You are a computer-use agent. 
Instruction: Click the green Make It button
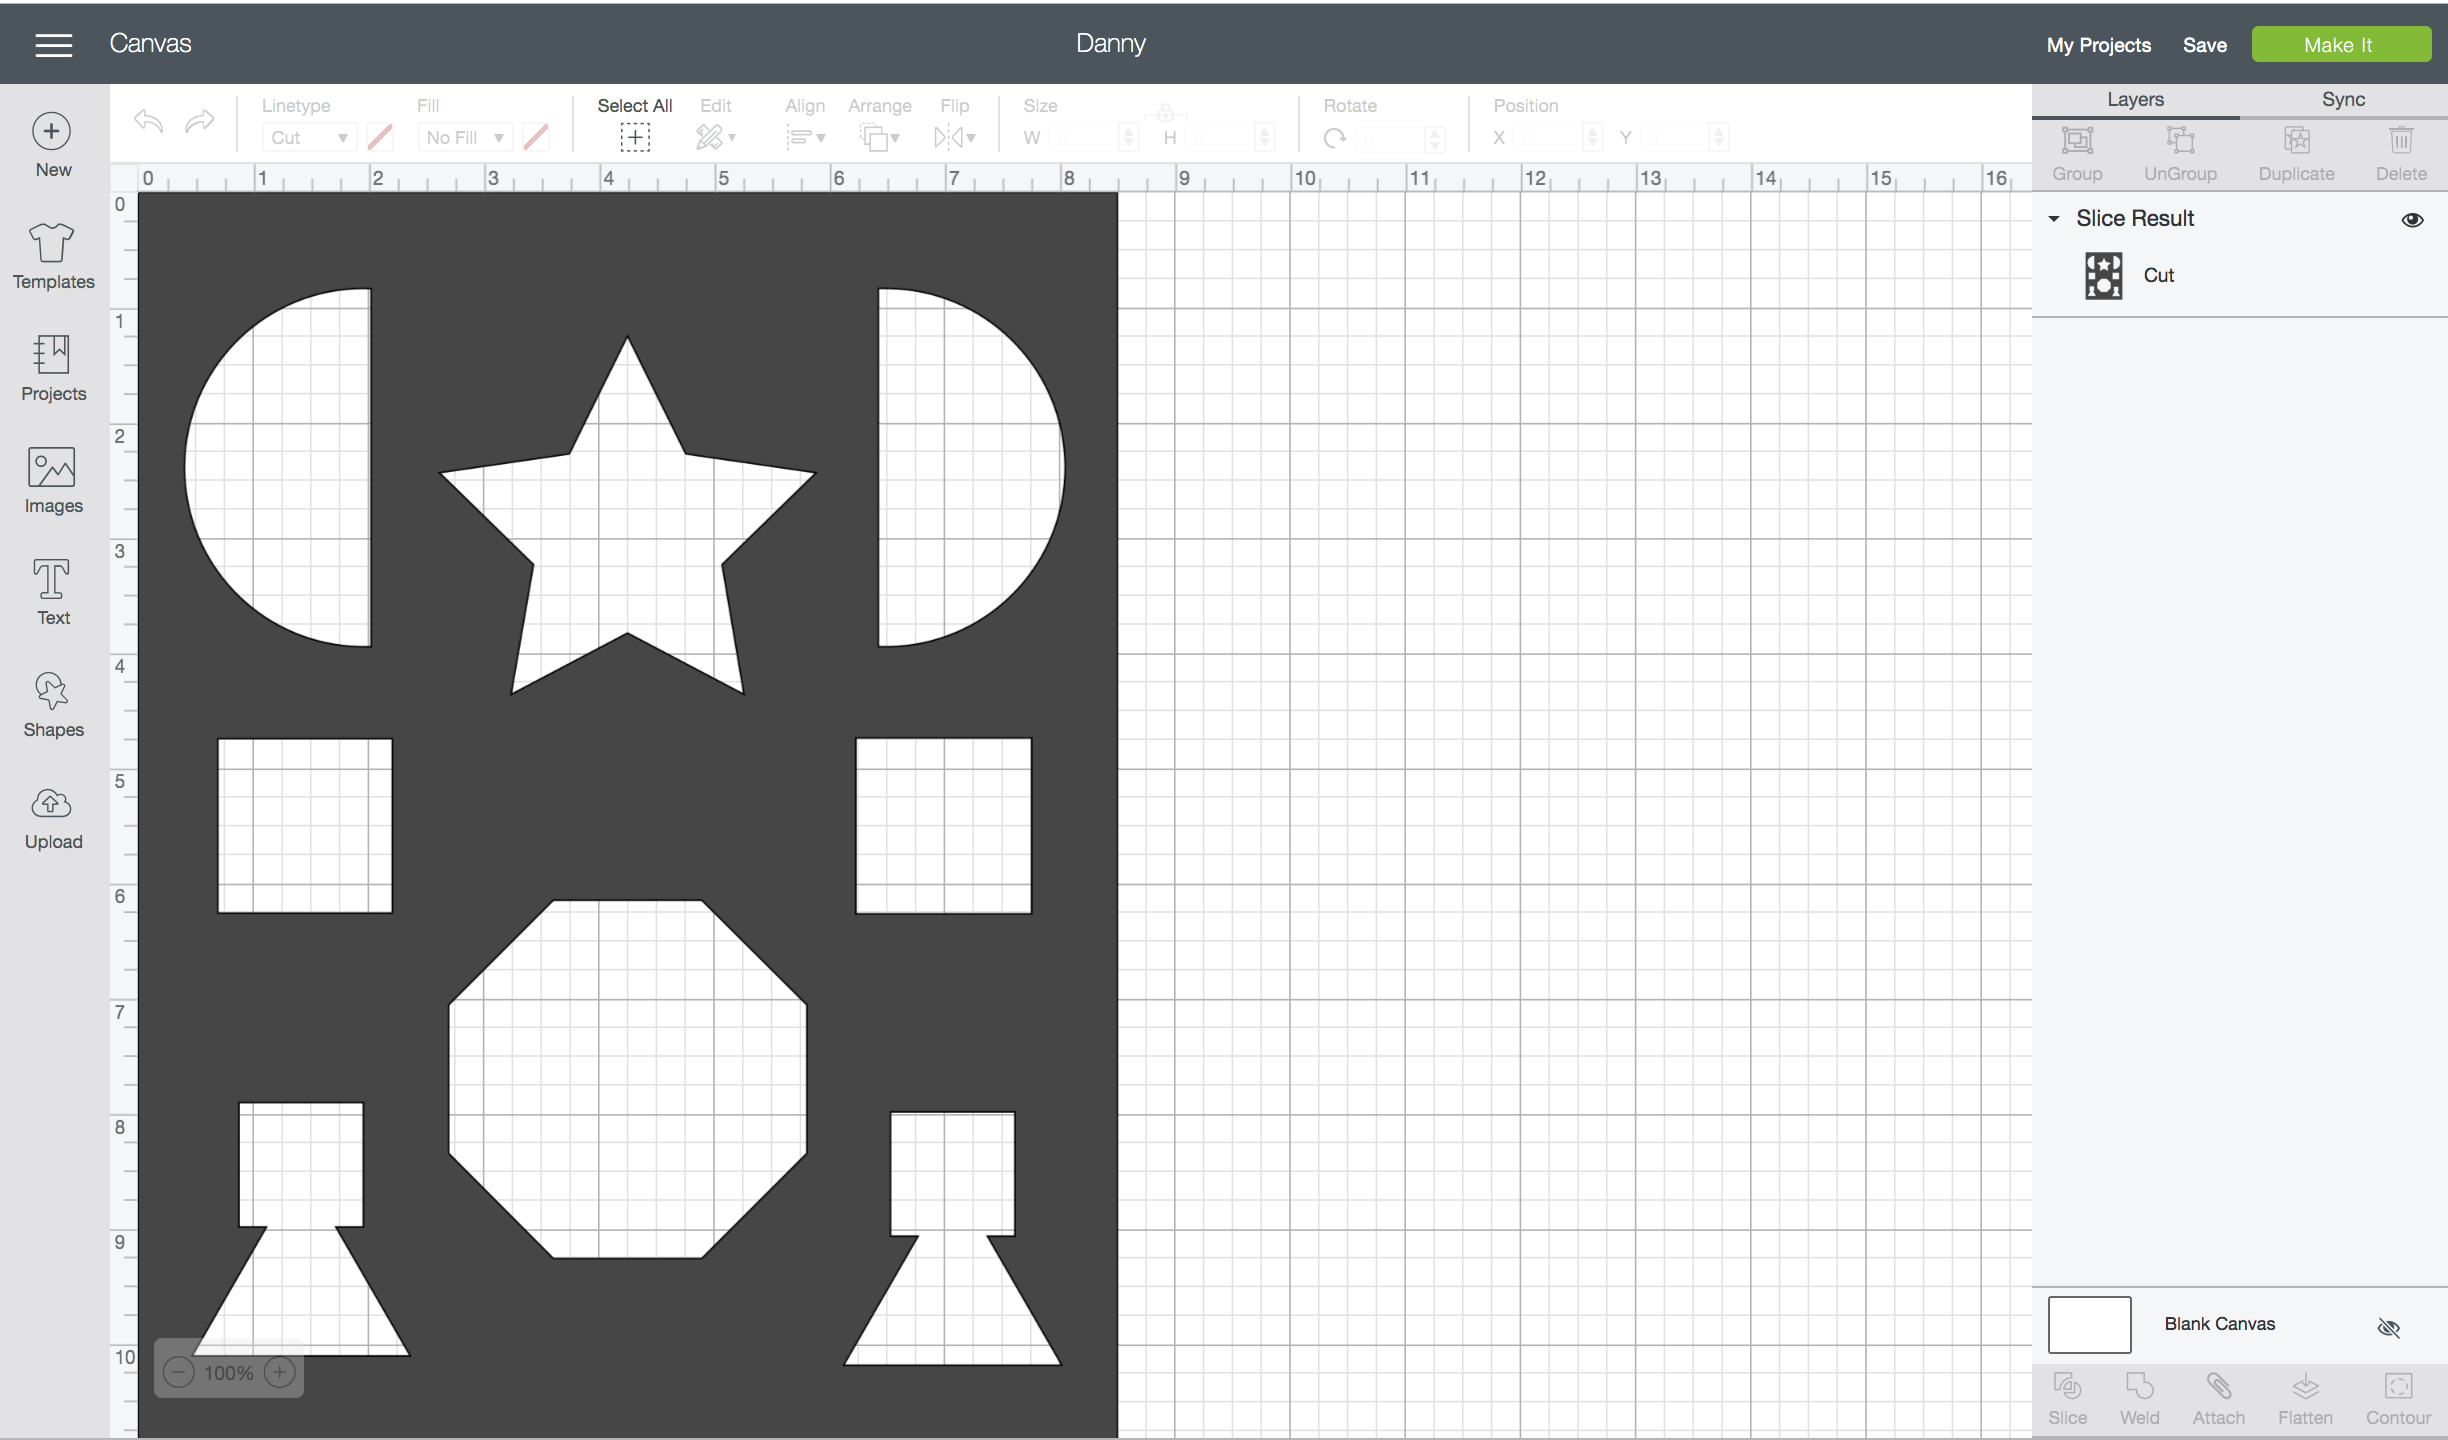2340,45
